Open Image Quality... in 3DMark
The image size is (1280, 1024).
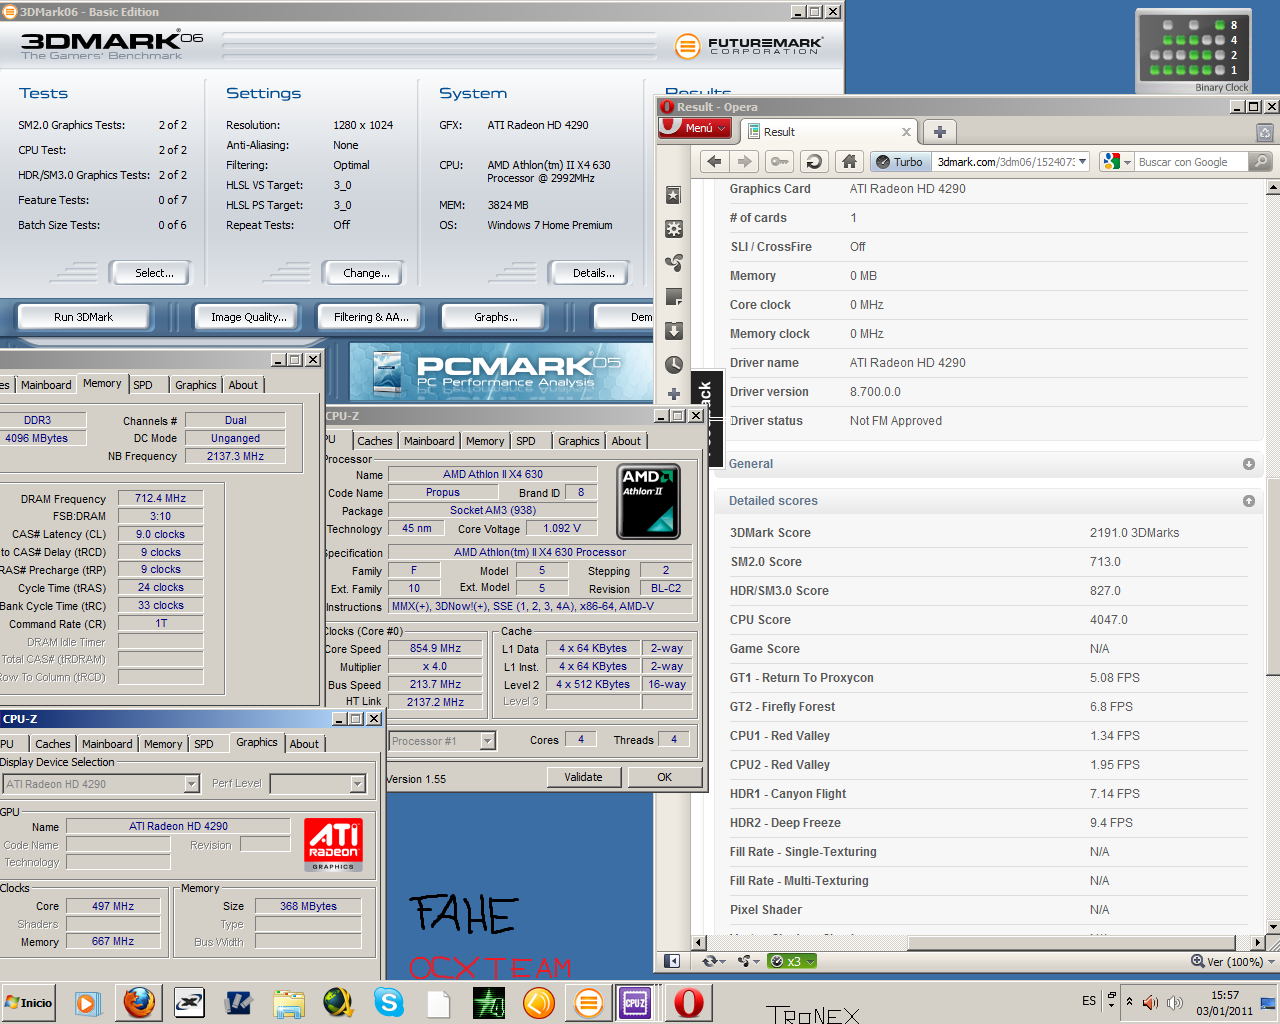tap(248, 317)
